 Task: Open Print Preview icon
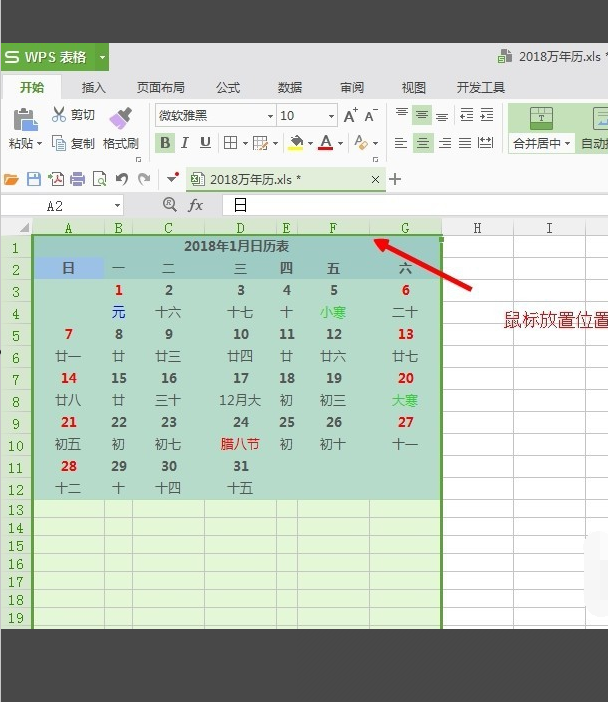[99, 180]
